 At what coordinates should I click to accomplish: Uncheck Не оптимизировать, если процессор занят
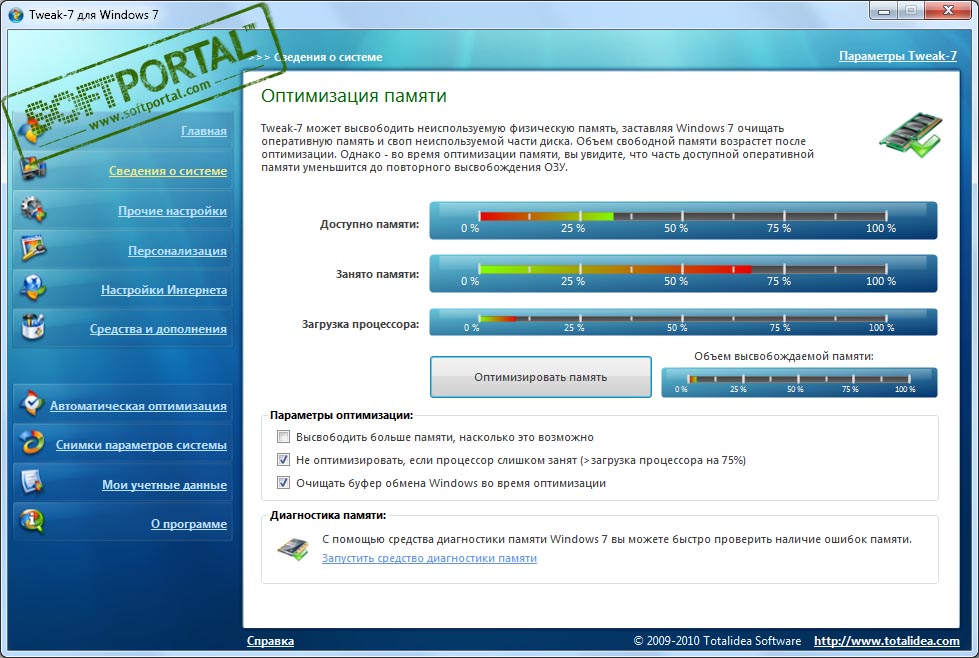[x=283, y=460]
